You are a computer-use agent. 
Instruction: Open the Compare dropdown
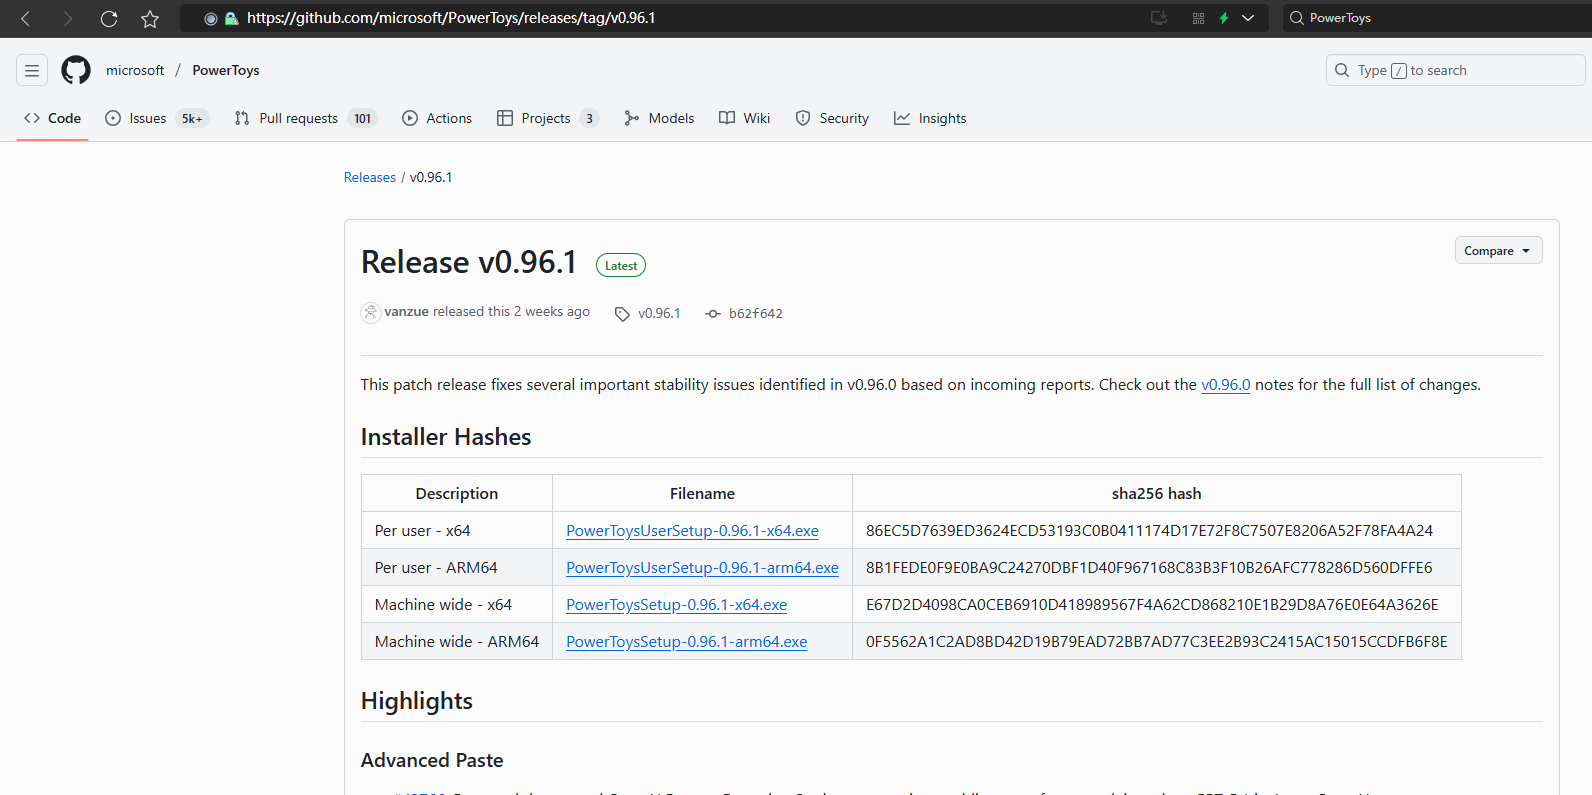pyautogui.click(x=1498, y=250)
